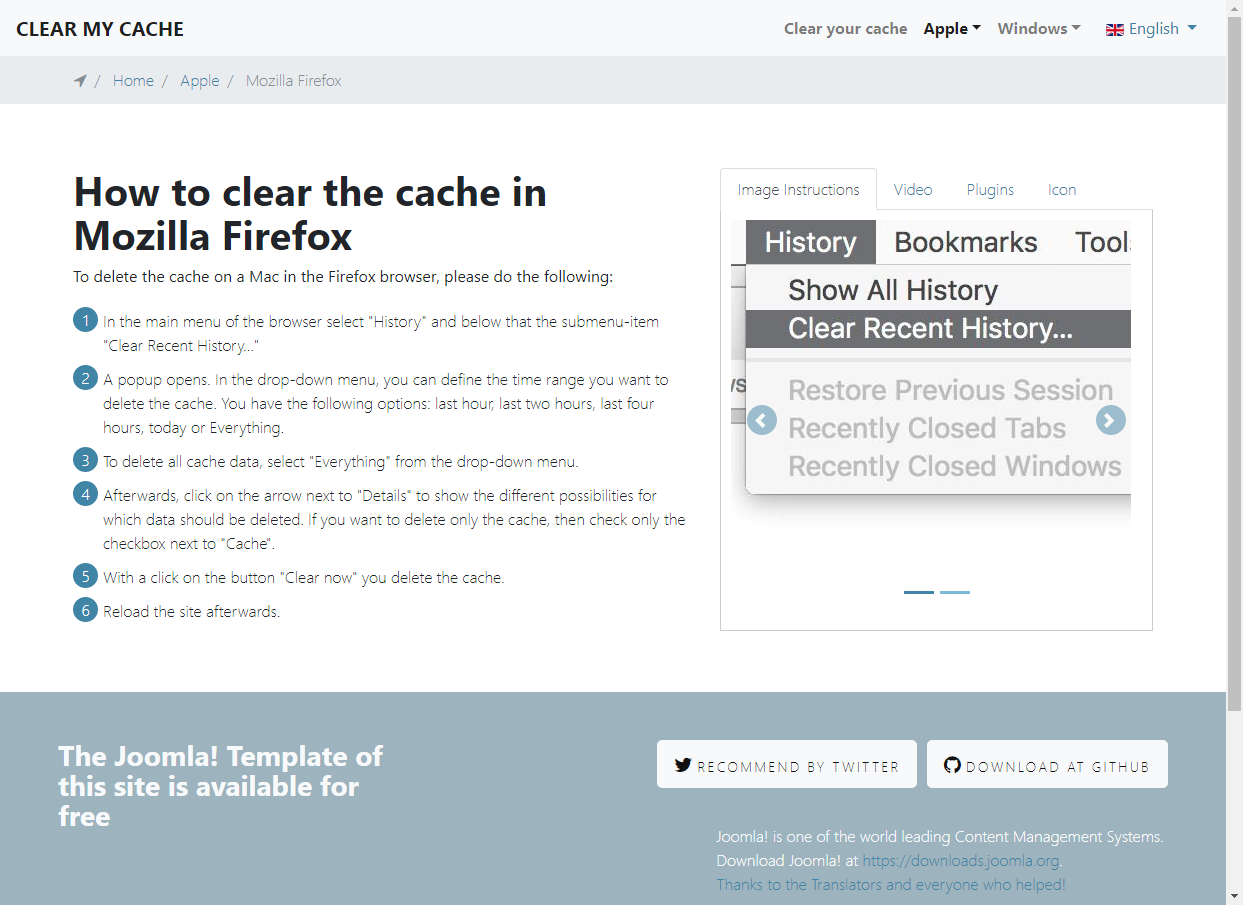Click the Twitter bird icon
This screenshot has width=1243, height=905.
[x=683, y=765]
